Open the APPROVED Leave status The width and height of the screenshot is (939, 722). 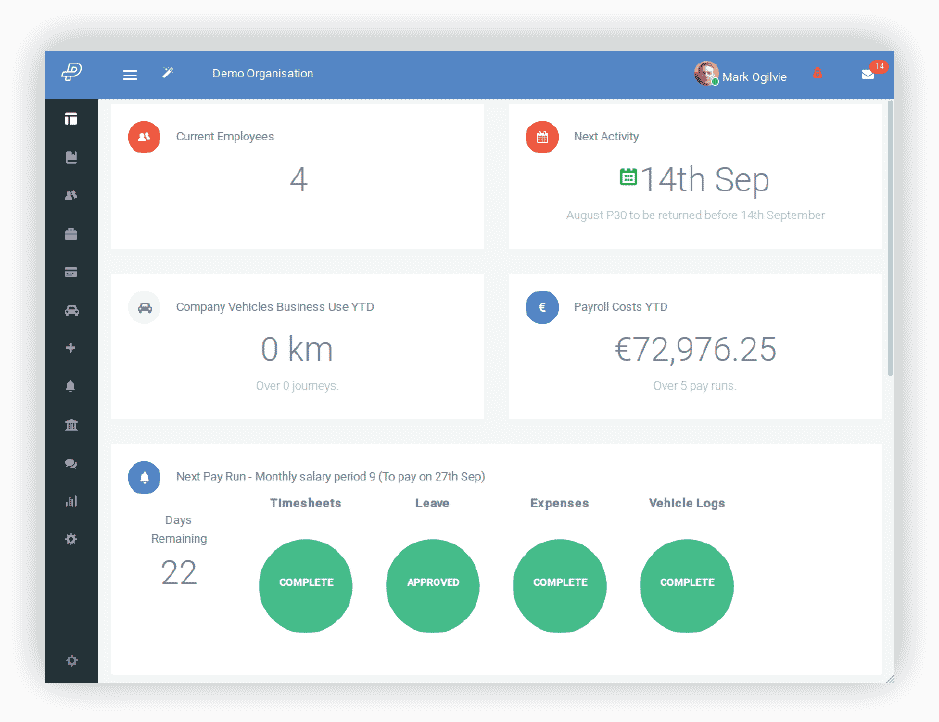click(x=432, y=586)
